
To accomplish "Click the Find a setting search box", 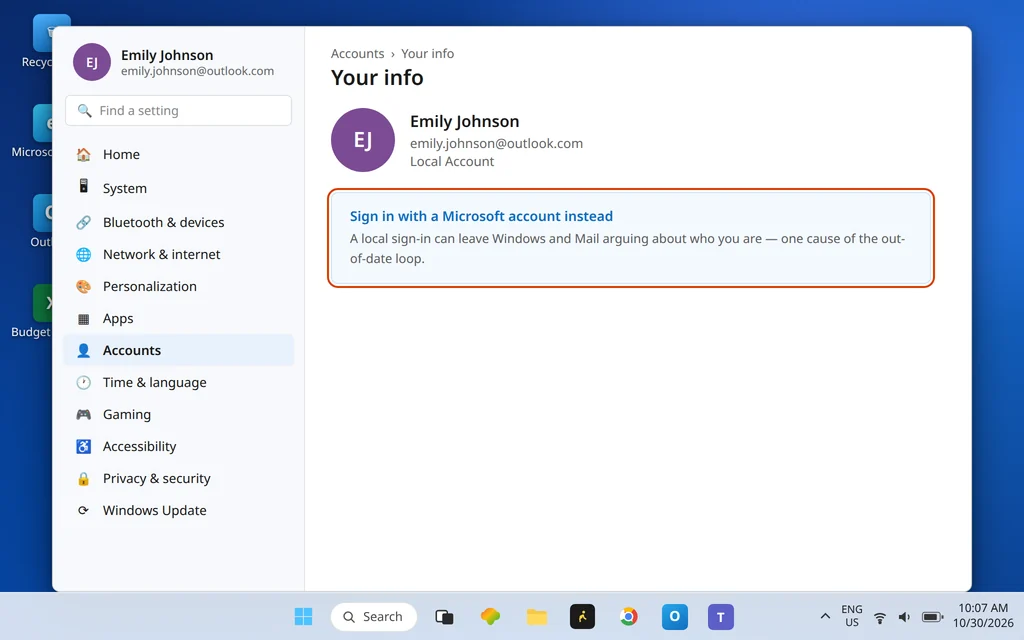I will pyautogui.click(x=178, y=110).
